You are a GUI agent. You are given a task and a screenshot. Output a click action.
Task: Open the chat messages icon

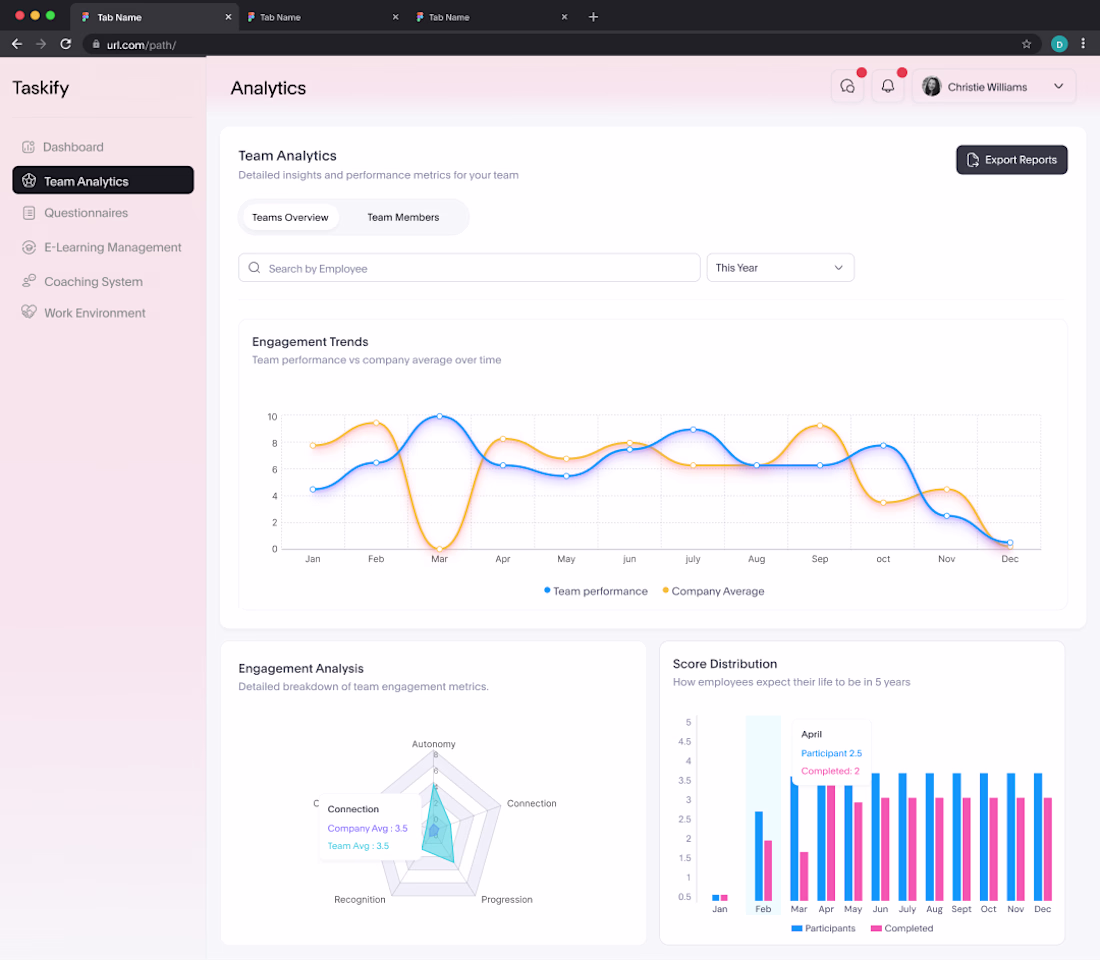pyautogui.click(x=847, y=86)
